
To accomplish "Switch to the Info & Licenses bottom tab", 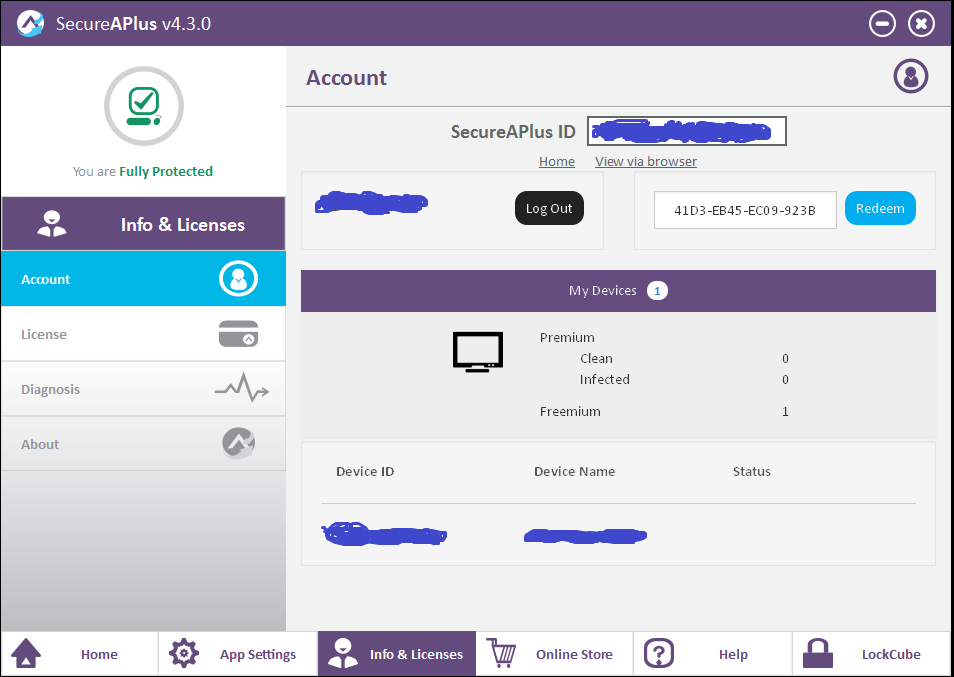I will pos(397,653).
